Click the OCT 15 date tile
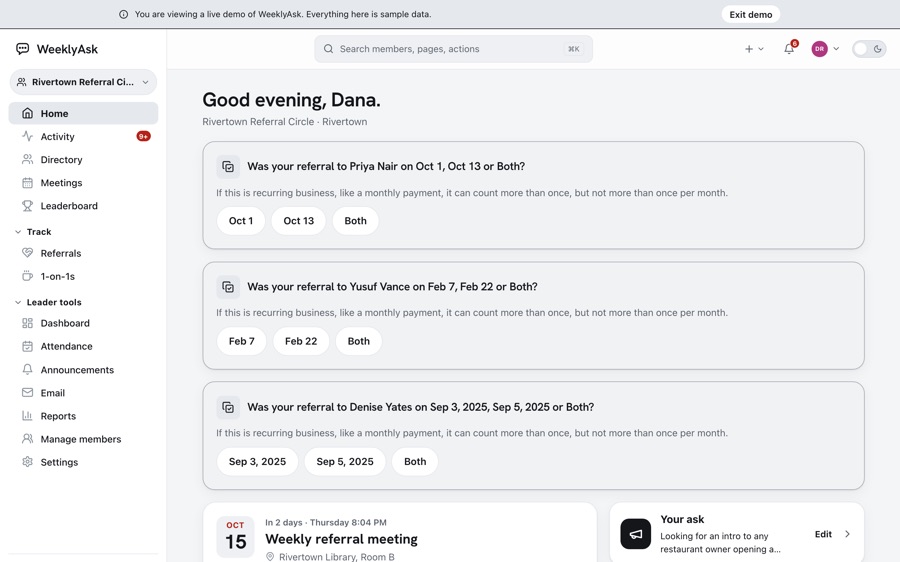The image size is (900, 562). 235,537
